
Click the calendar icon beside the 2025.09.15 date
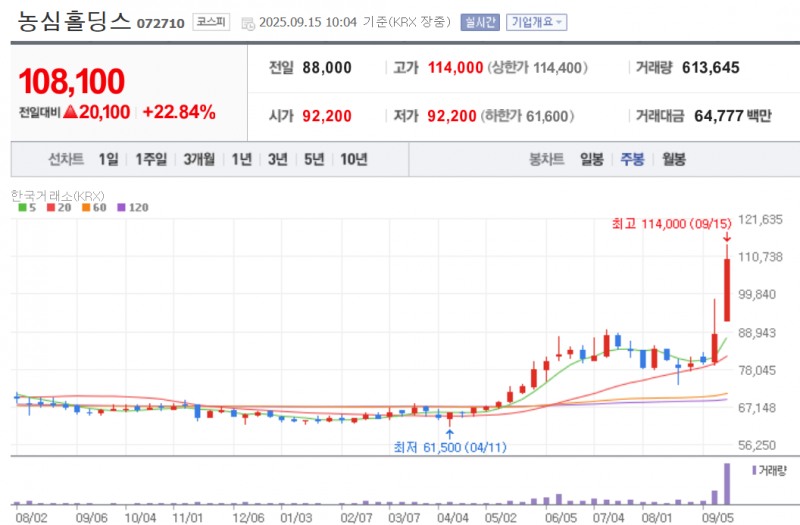[248, 23]
